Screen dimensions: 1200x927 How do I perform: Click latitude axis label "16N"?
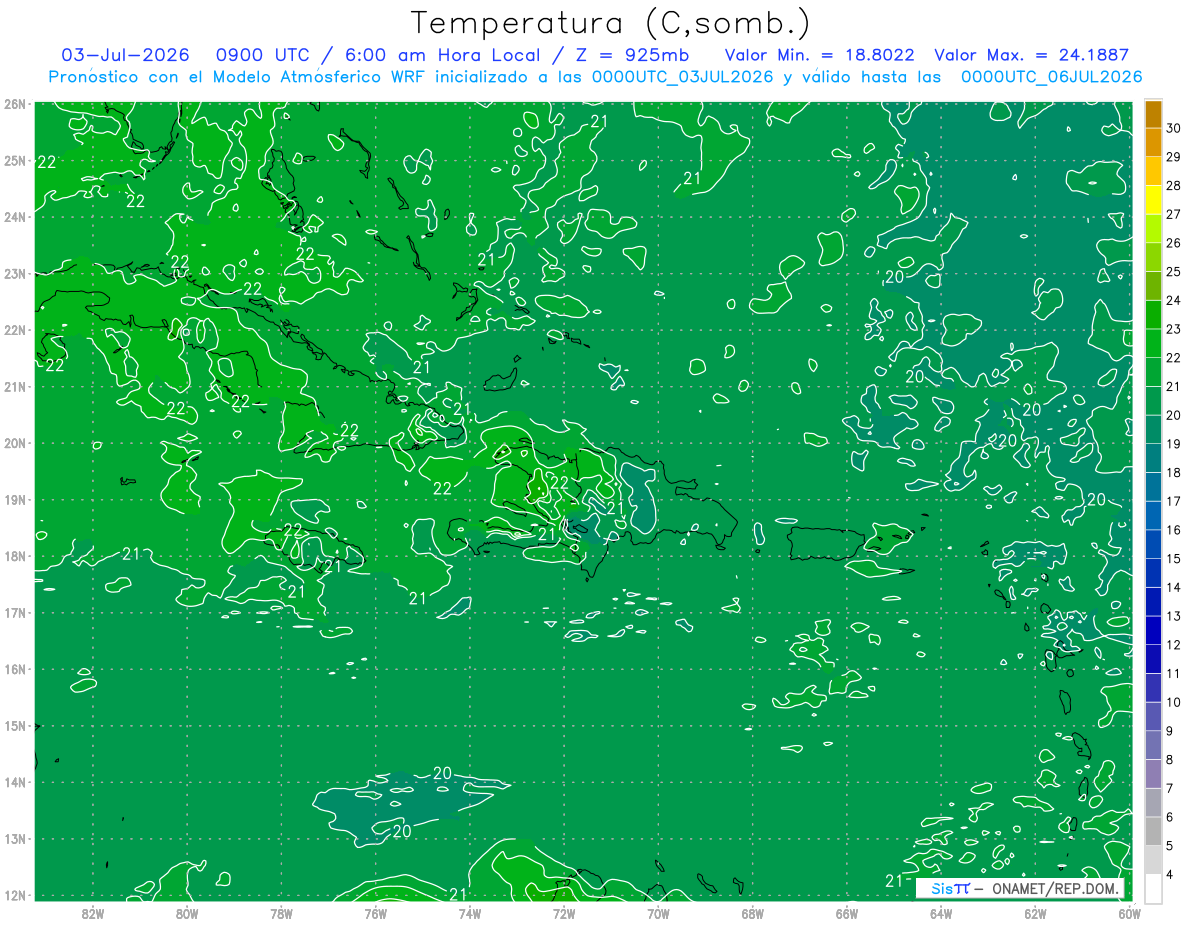(15, 669)
